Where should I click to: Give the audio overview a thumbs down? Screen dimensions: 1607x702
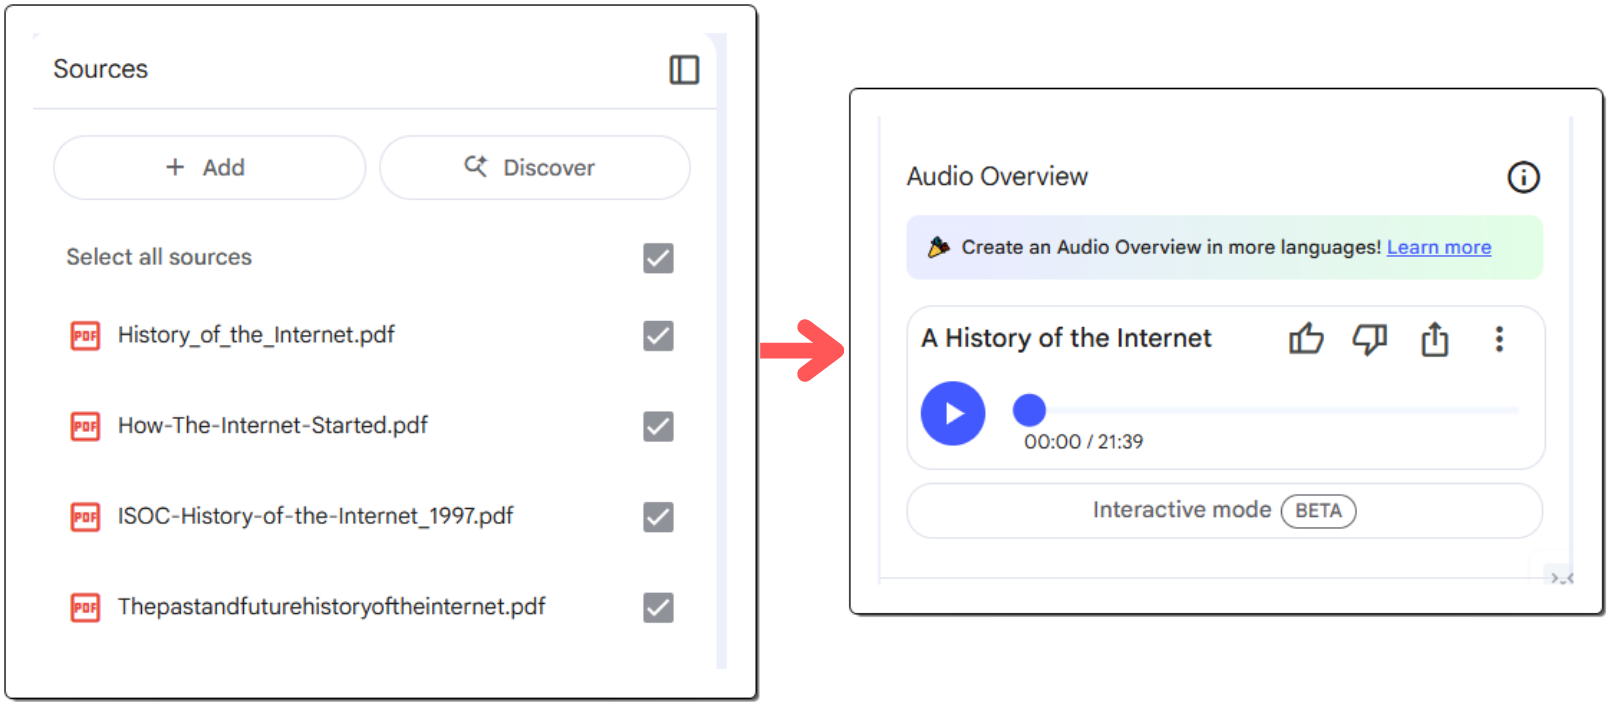point(1370,339)
